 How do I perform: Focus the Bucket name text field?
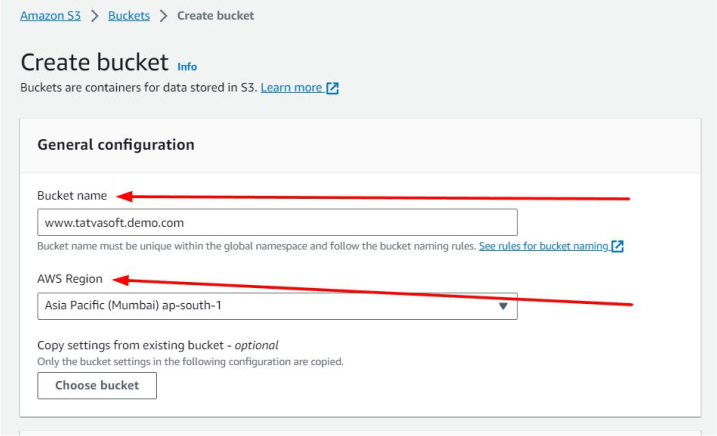(277, 222)
